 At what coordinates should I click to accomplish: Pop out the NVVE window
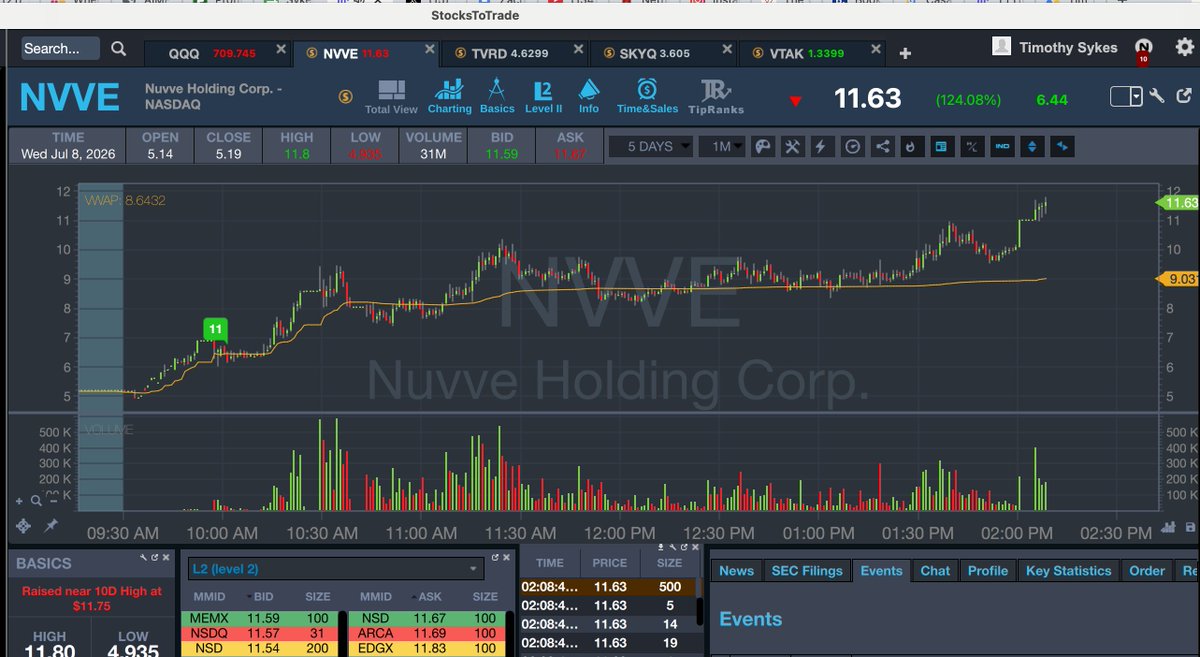[1185, 97]
